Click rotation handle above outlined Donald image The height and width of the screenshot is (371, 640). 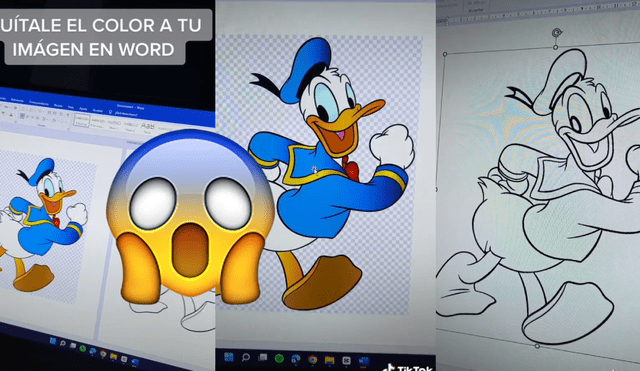[557, 33]
